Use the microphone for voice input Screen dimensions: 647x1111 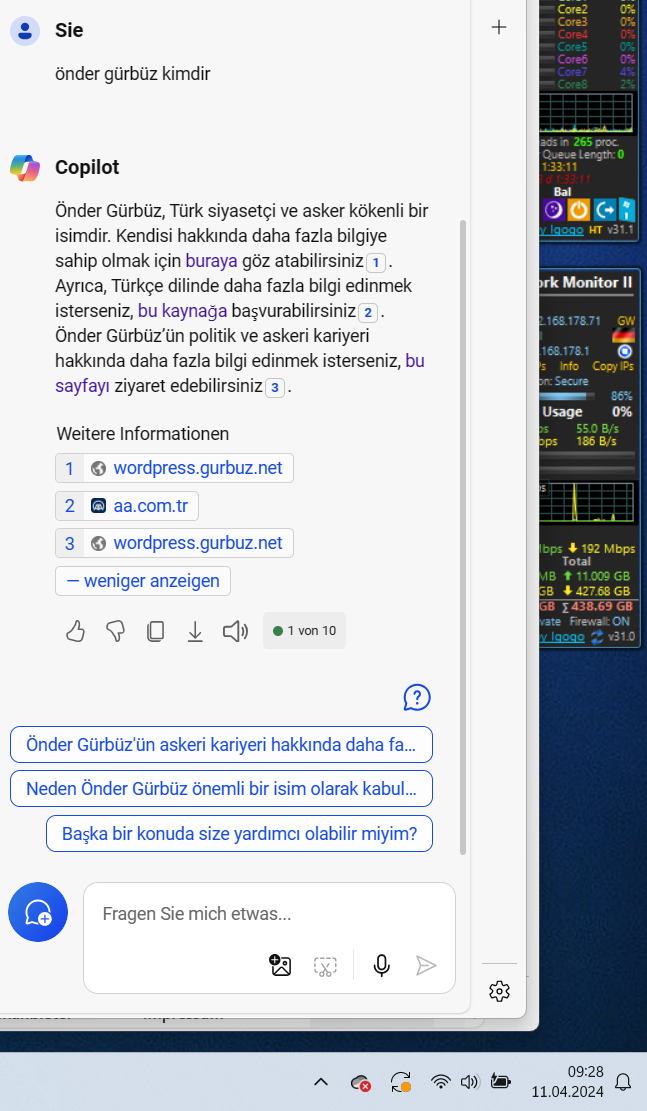coord(381,965)
